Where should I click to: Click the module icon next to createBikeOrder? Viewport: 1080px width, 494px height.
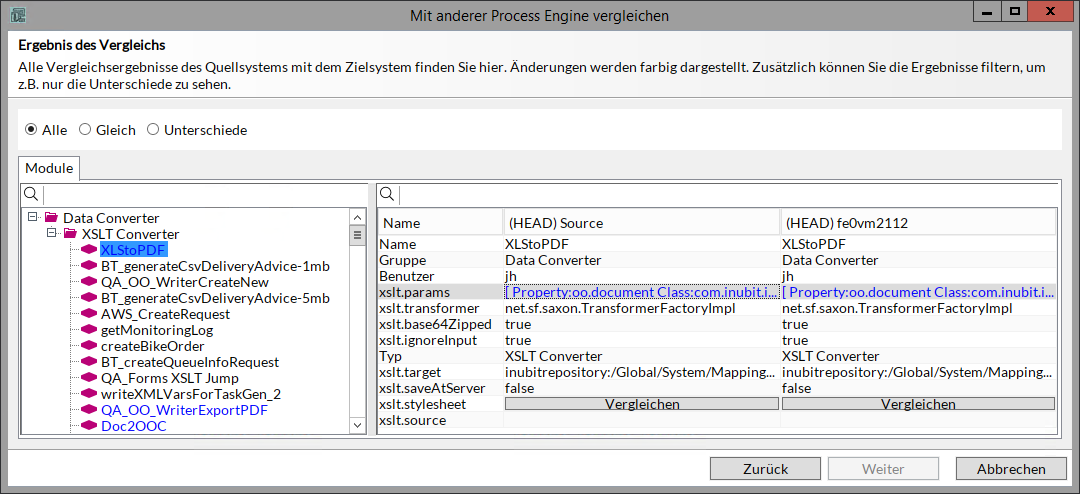tap(88, 346)
